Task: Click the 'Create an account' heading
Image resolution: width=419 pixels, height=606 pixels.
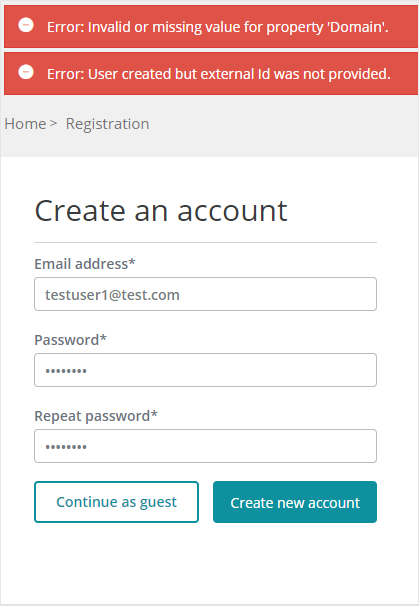Action: [x=161, y=211]
